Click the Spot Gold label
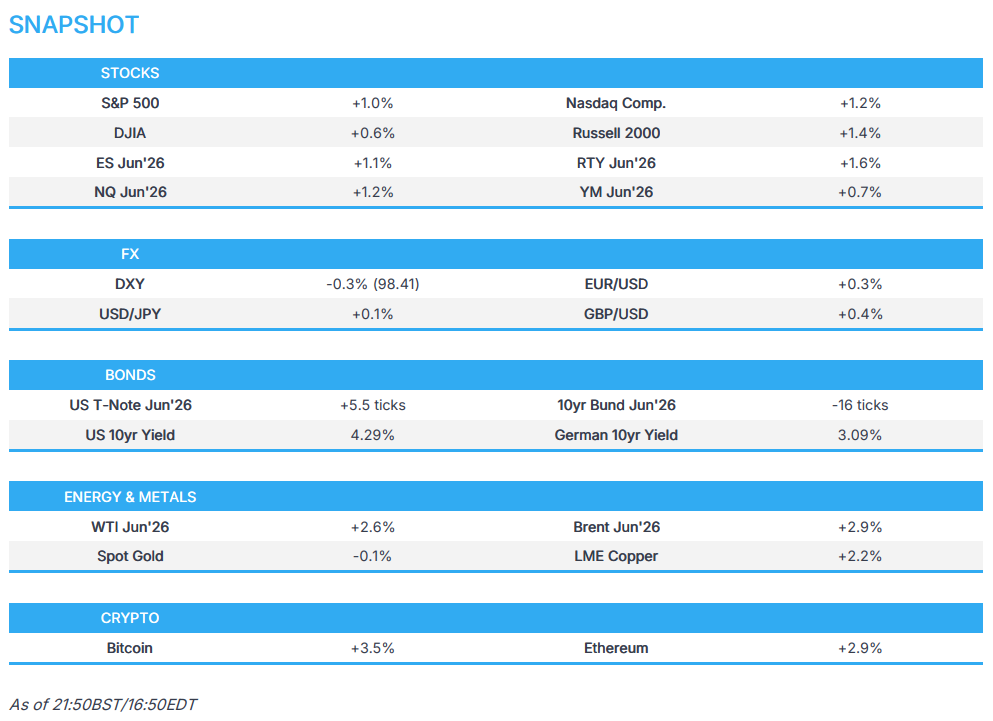This screenshot has height=721, width=993. coord(130,556)
